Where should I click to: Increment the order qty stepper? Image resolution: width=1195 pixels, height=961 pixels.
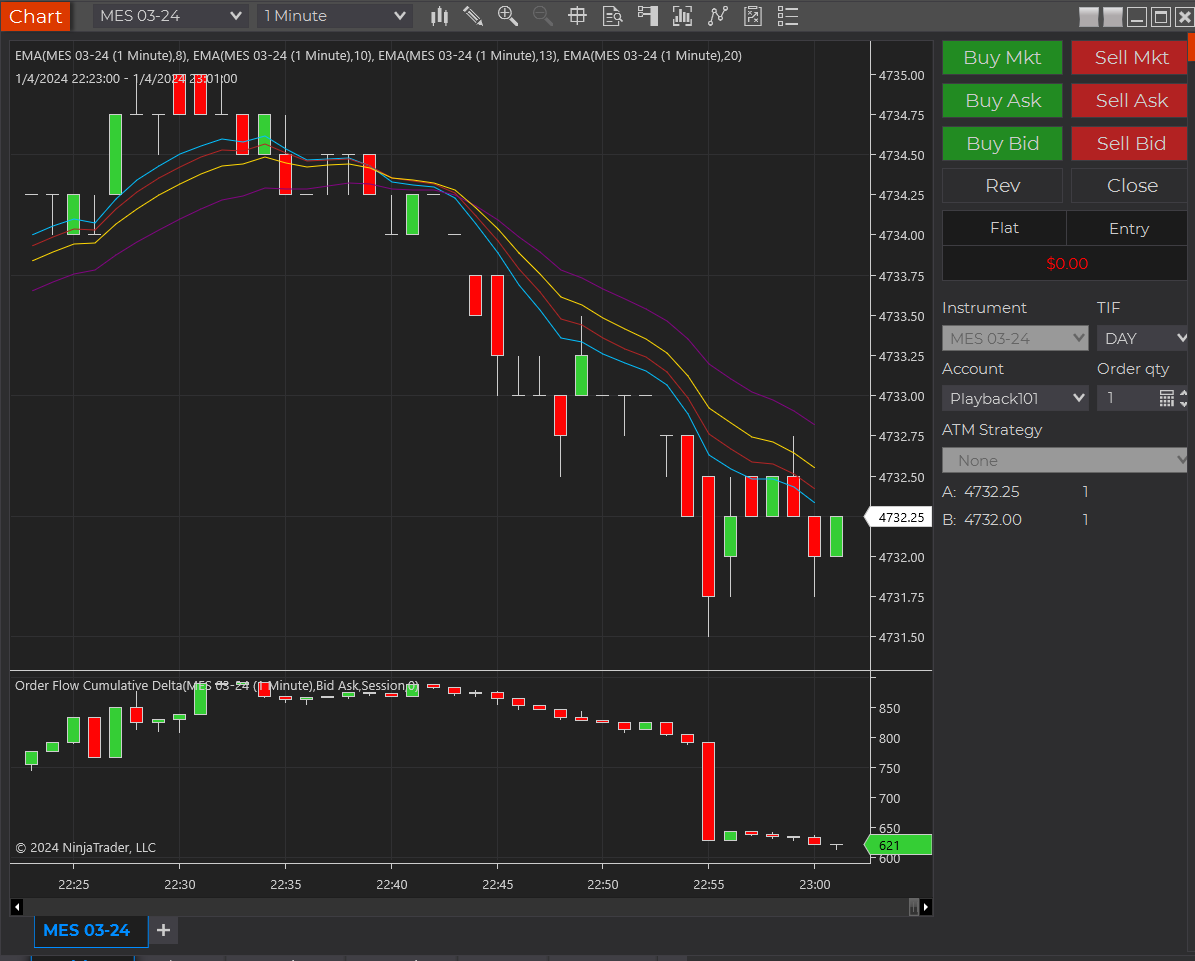coord(1183,392)
